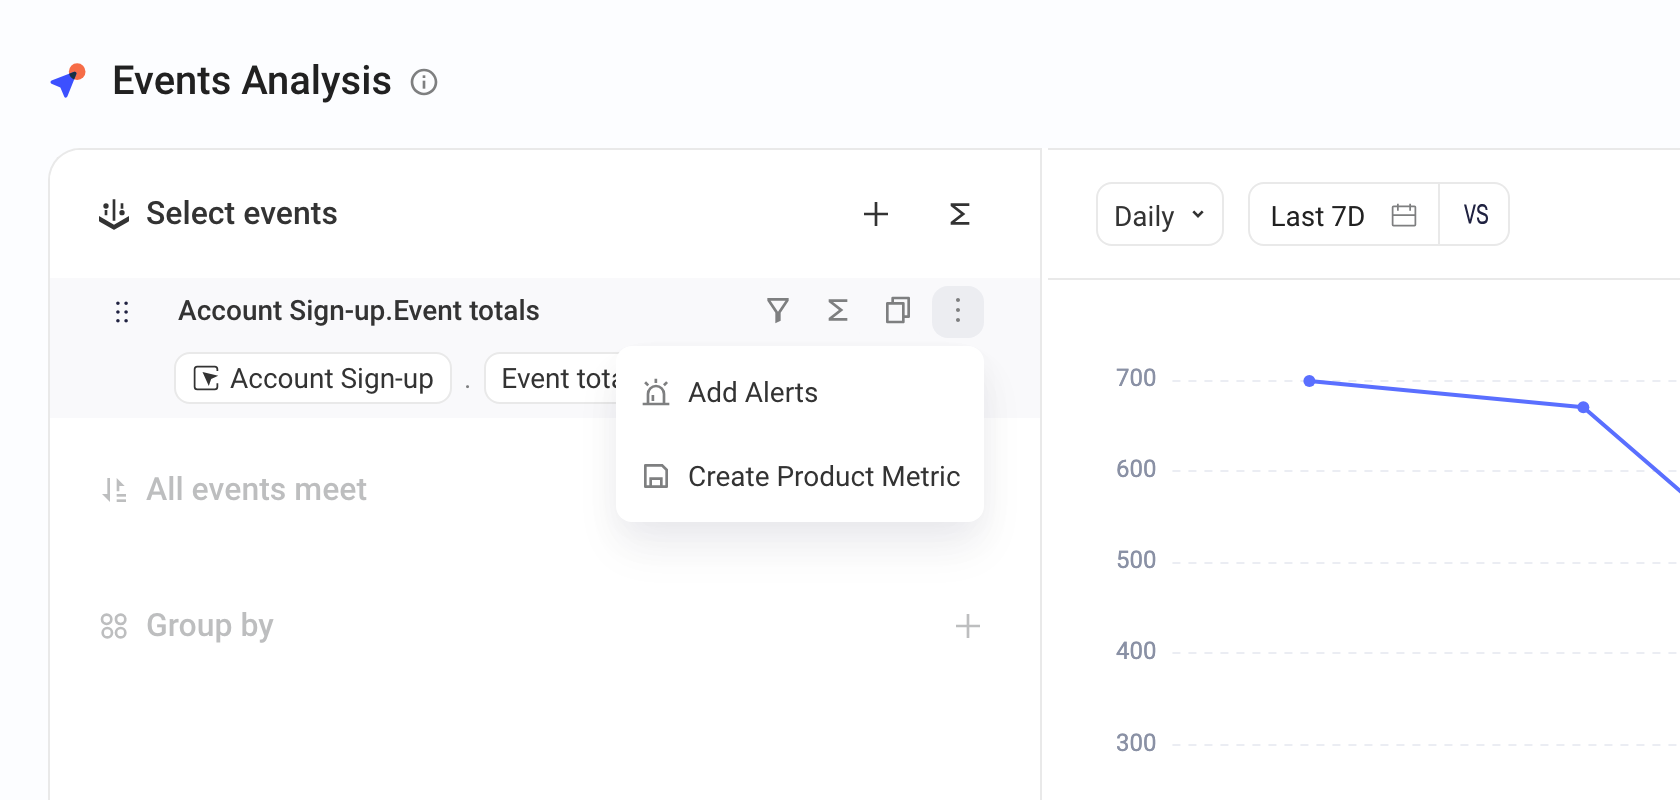Click the sigma formula icon in Select events header
This screenshot has width=1680, height=800.
click(x=960, y=214)
